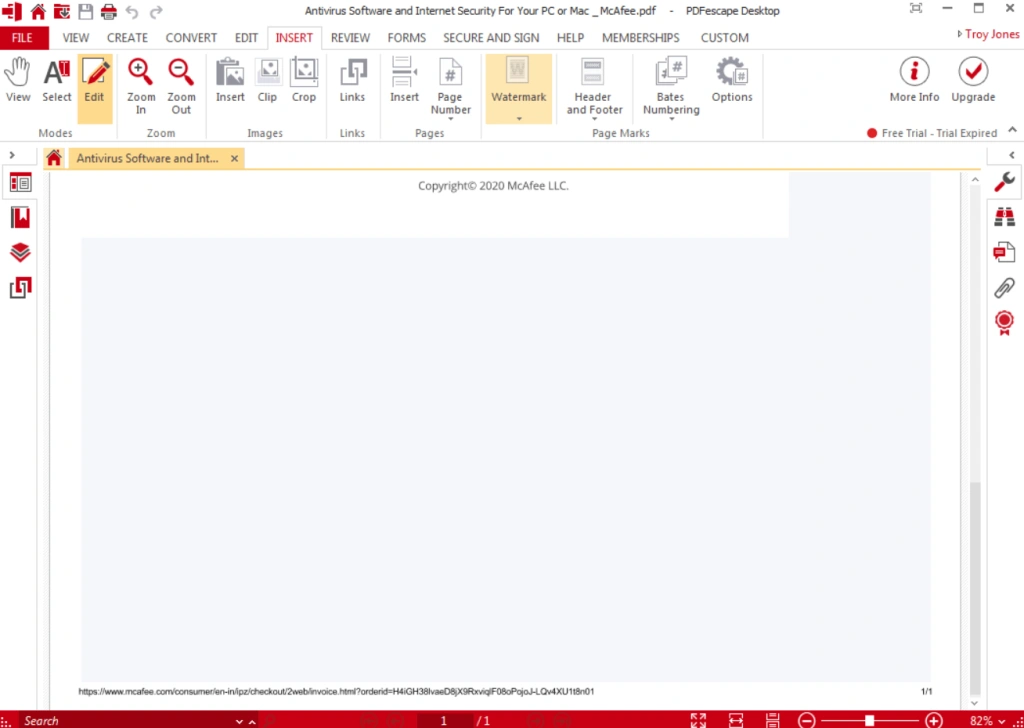Click the zoom slider handle
This screenshot has height=728, width=1024.
[x=869, y=721]
